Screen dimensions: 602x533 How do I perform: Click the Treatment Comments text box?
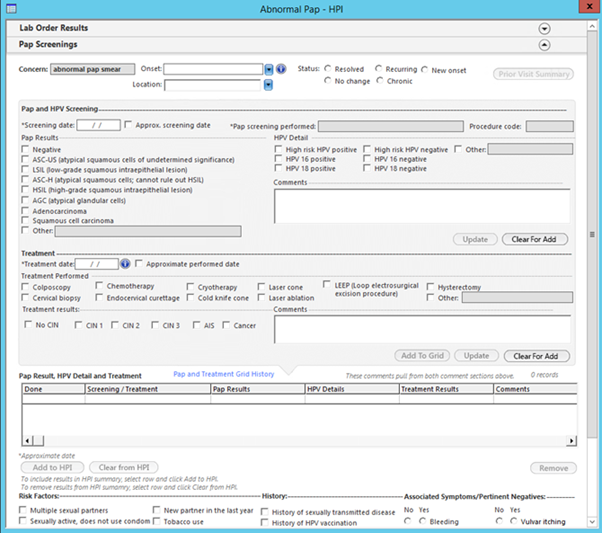(422, 329)
